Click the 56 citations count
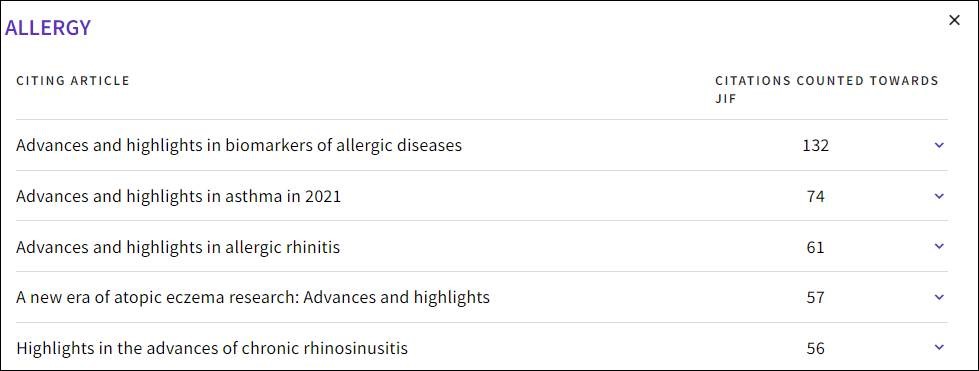 tap(815, 348)
